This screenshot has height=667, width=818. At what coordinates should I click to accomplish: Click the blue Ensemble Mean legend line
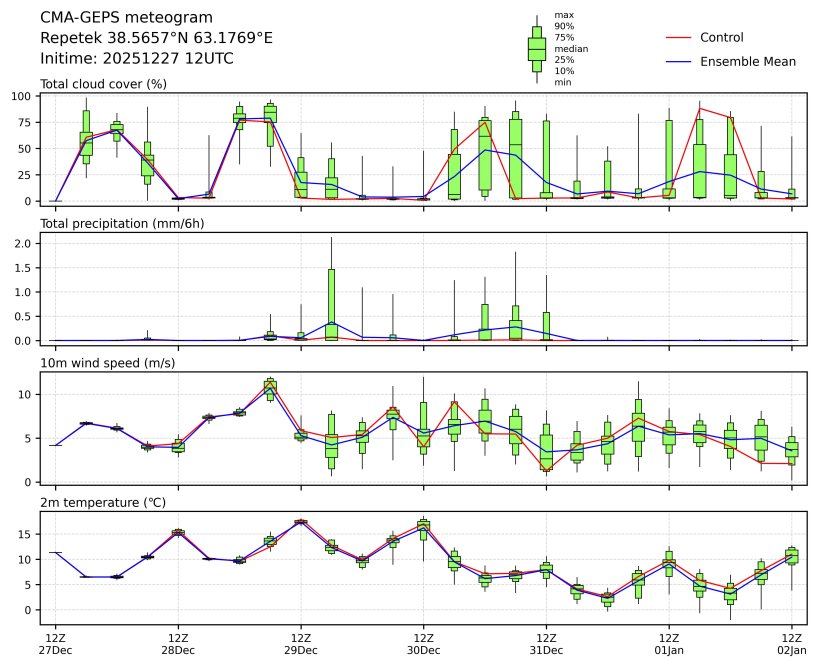pyautogui.click(x=679, y=61)
